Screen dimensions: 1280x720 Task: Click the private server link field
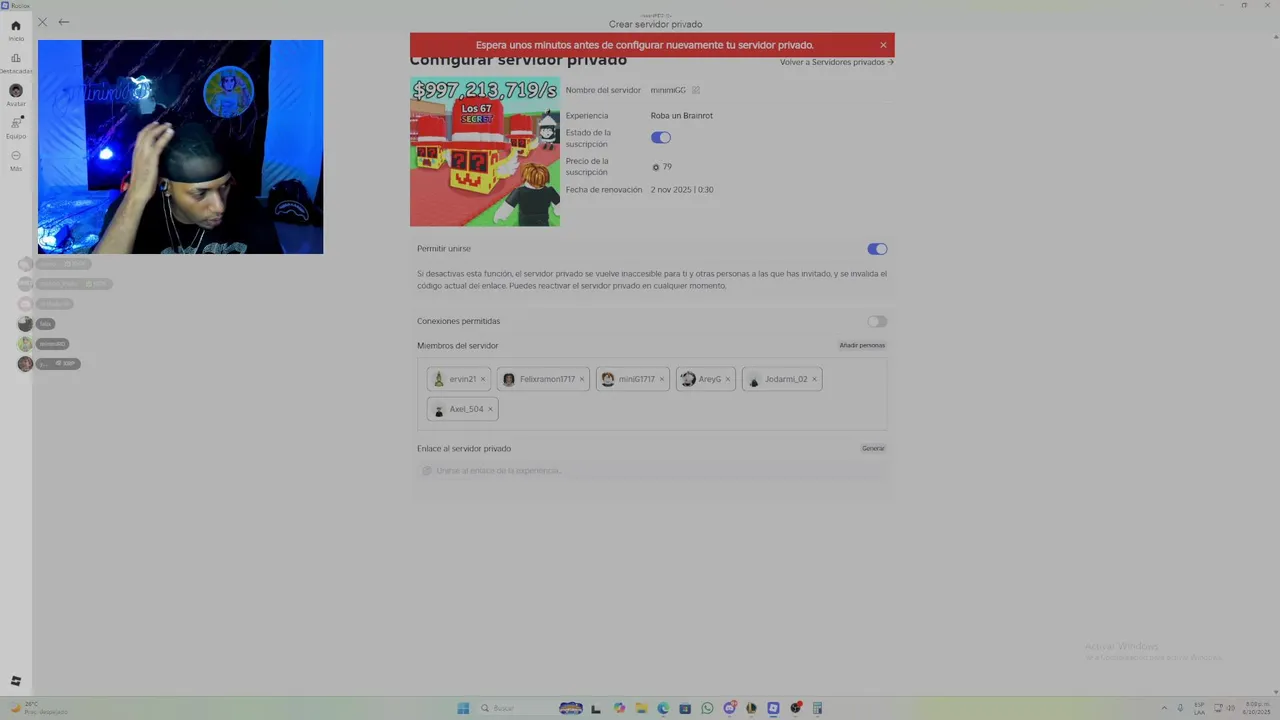pos(652,470)
